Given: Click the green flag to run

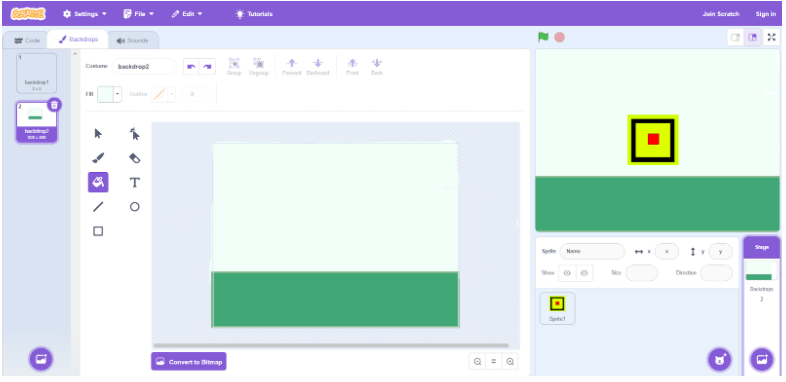Looking at the screenshot, I should pos(543,37).
